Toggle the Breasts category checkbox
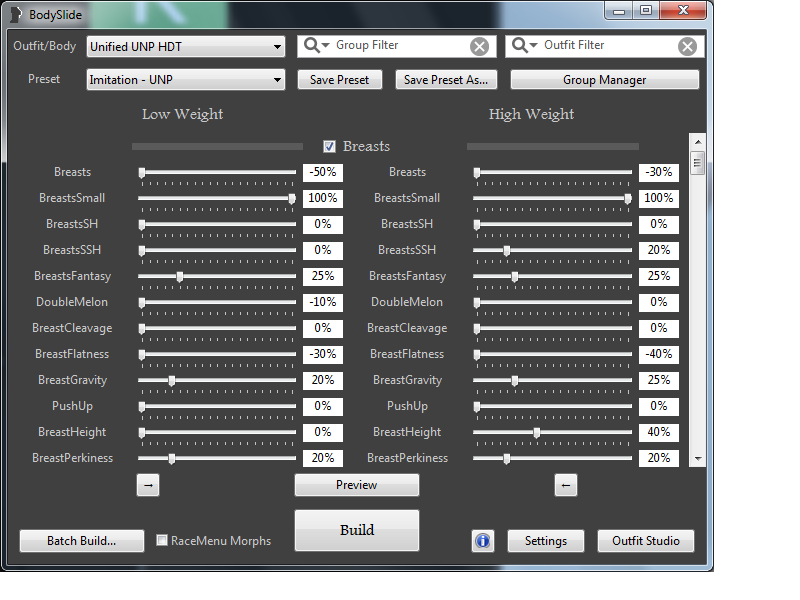The image size is (800, 600). (329, 146)
